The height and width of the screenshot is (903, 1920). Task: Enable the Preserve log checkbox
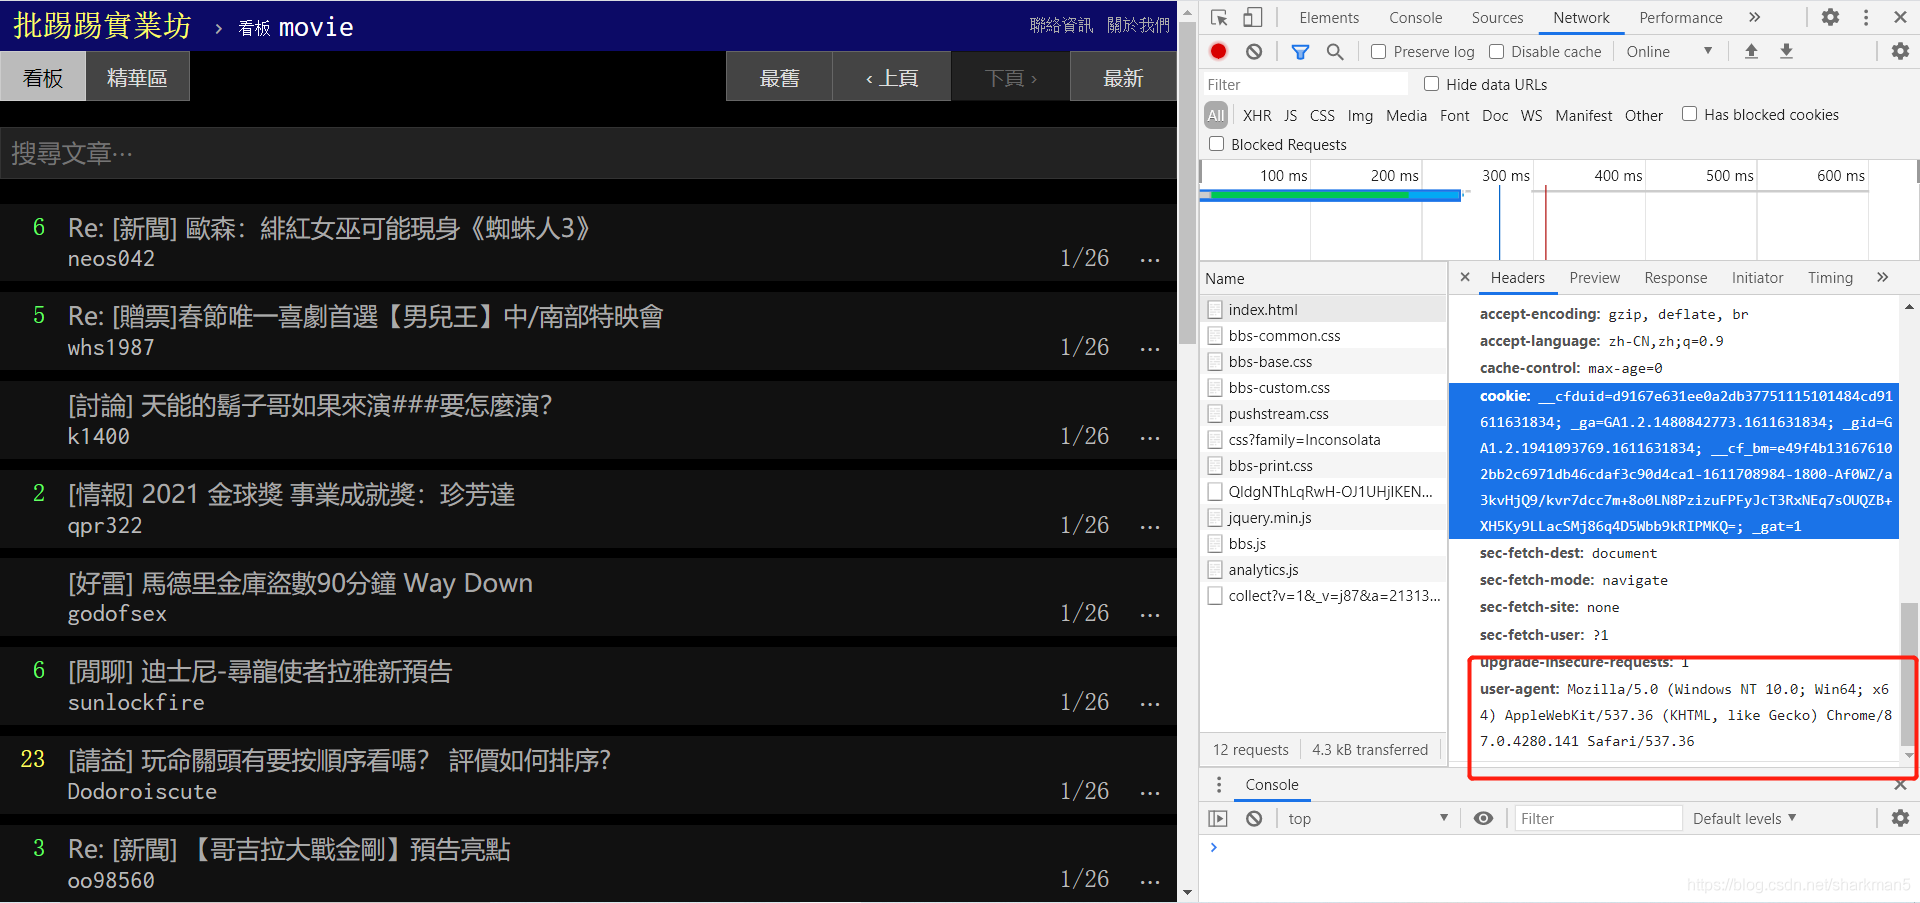(x=1378, y=51)
